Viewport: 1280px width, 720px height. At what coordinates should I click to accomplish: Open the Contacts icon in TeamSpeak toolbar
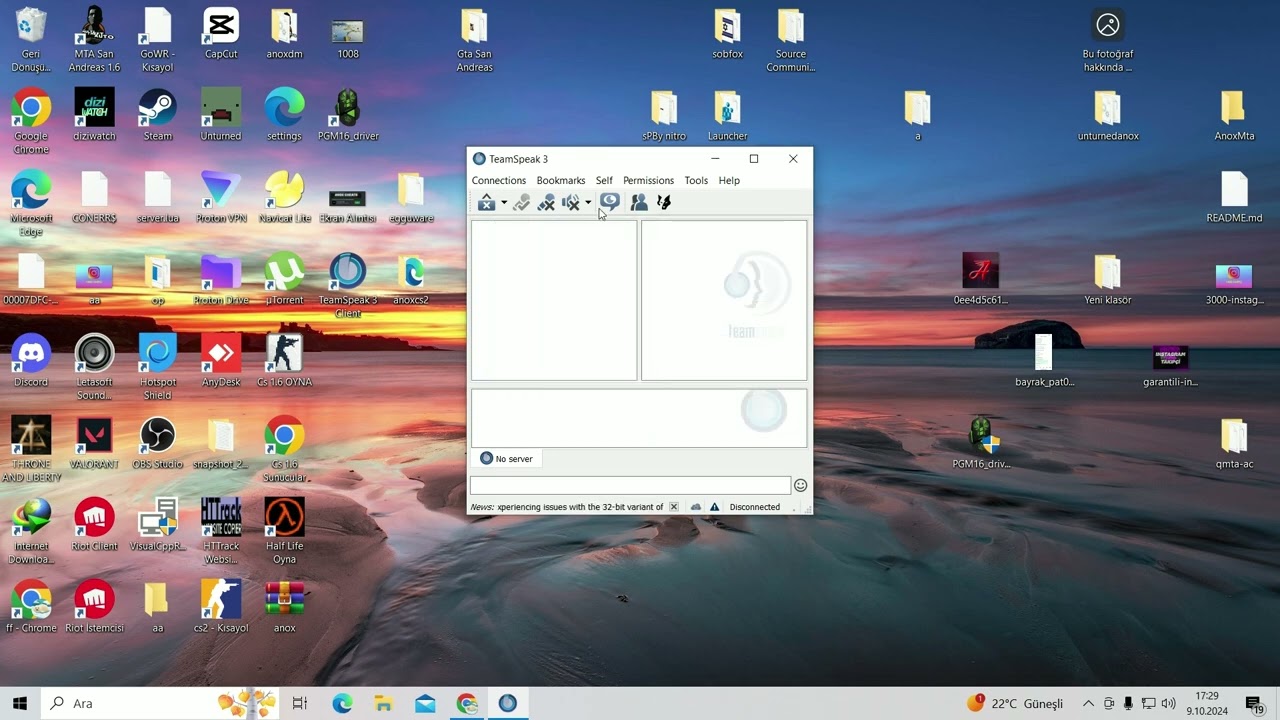(639, 203)
